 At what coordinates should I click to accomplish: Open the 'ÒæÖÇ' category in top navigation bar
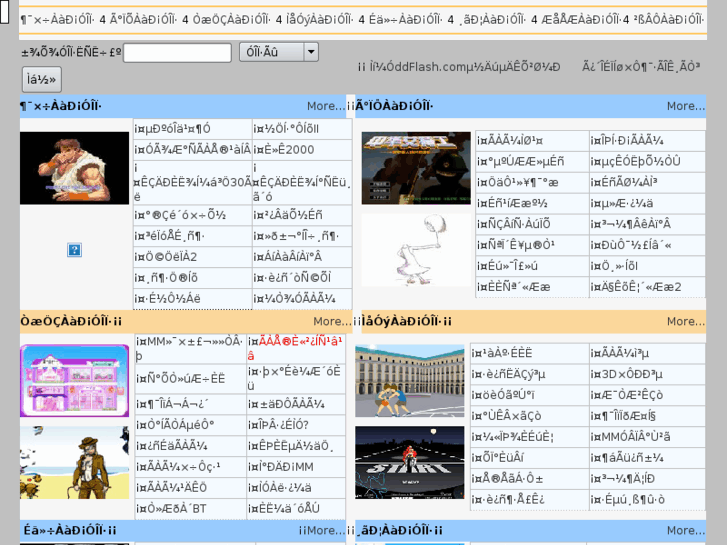pos(231,19)
